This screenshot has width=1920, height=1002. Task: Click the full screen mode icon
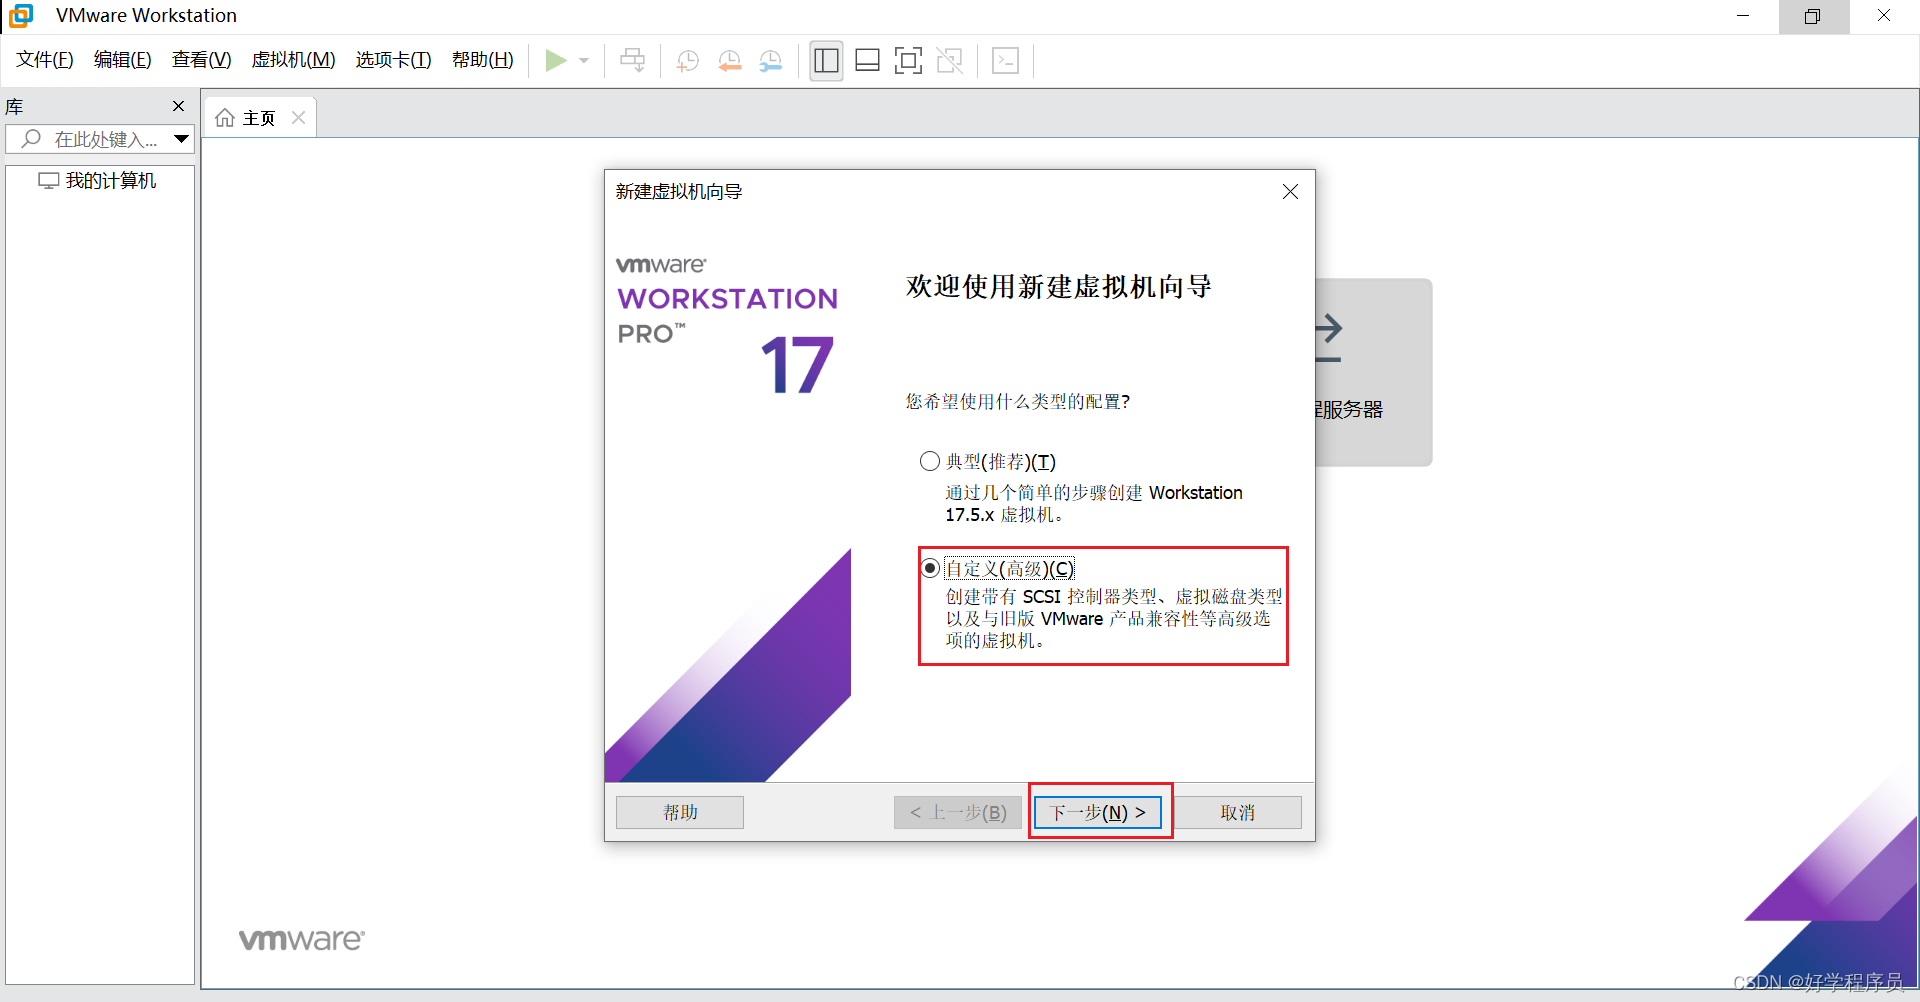908,61
